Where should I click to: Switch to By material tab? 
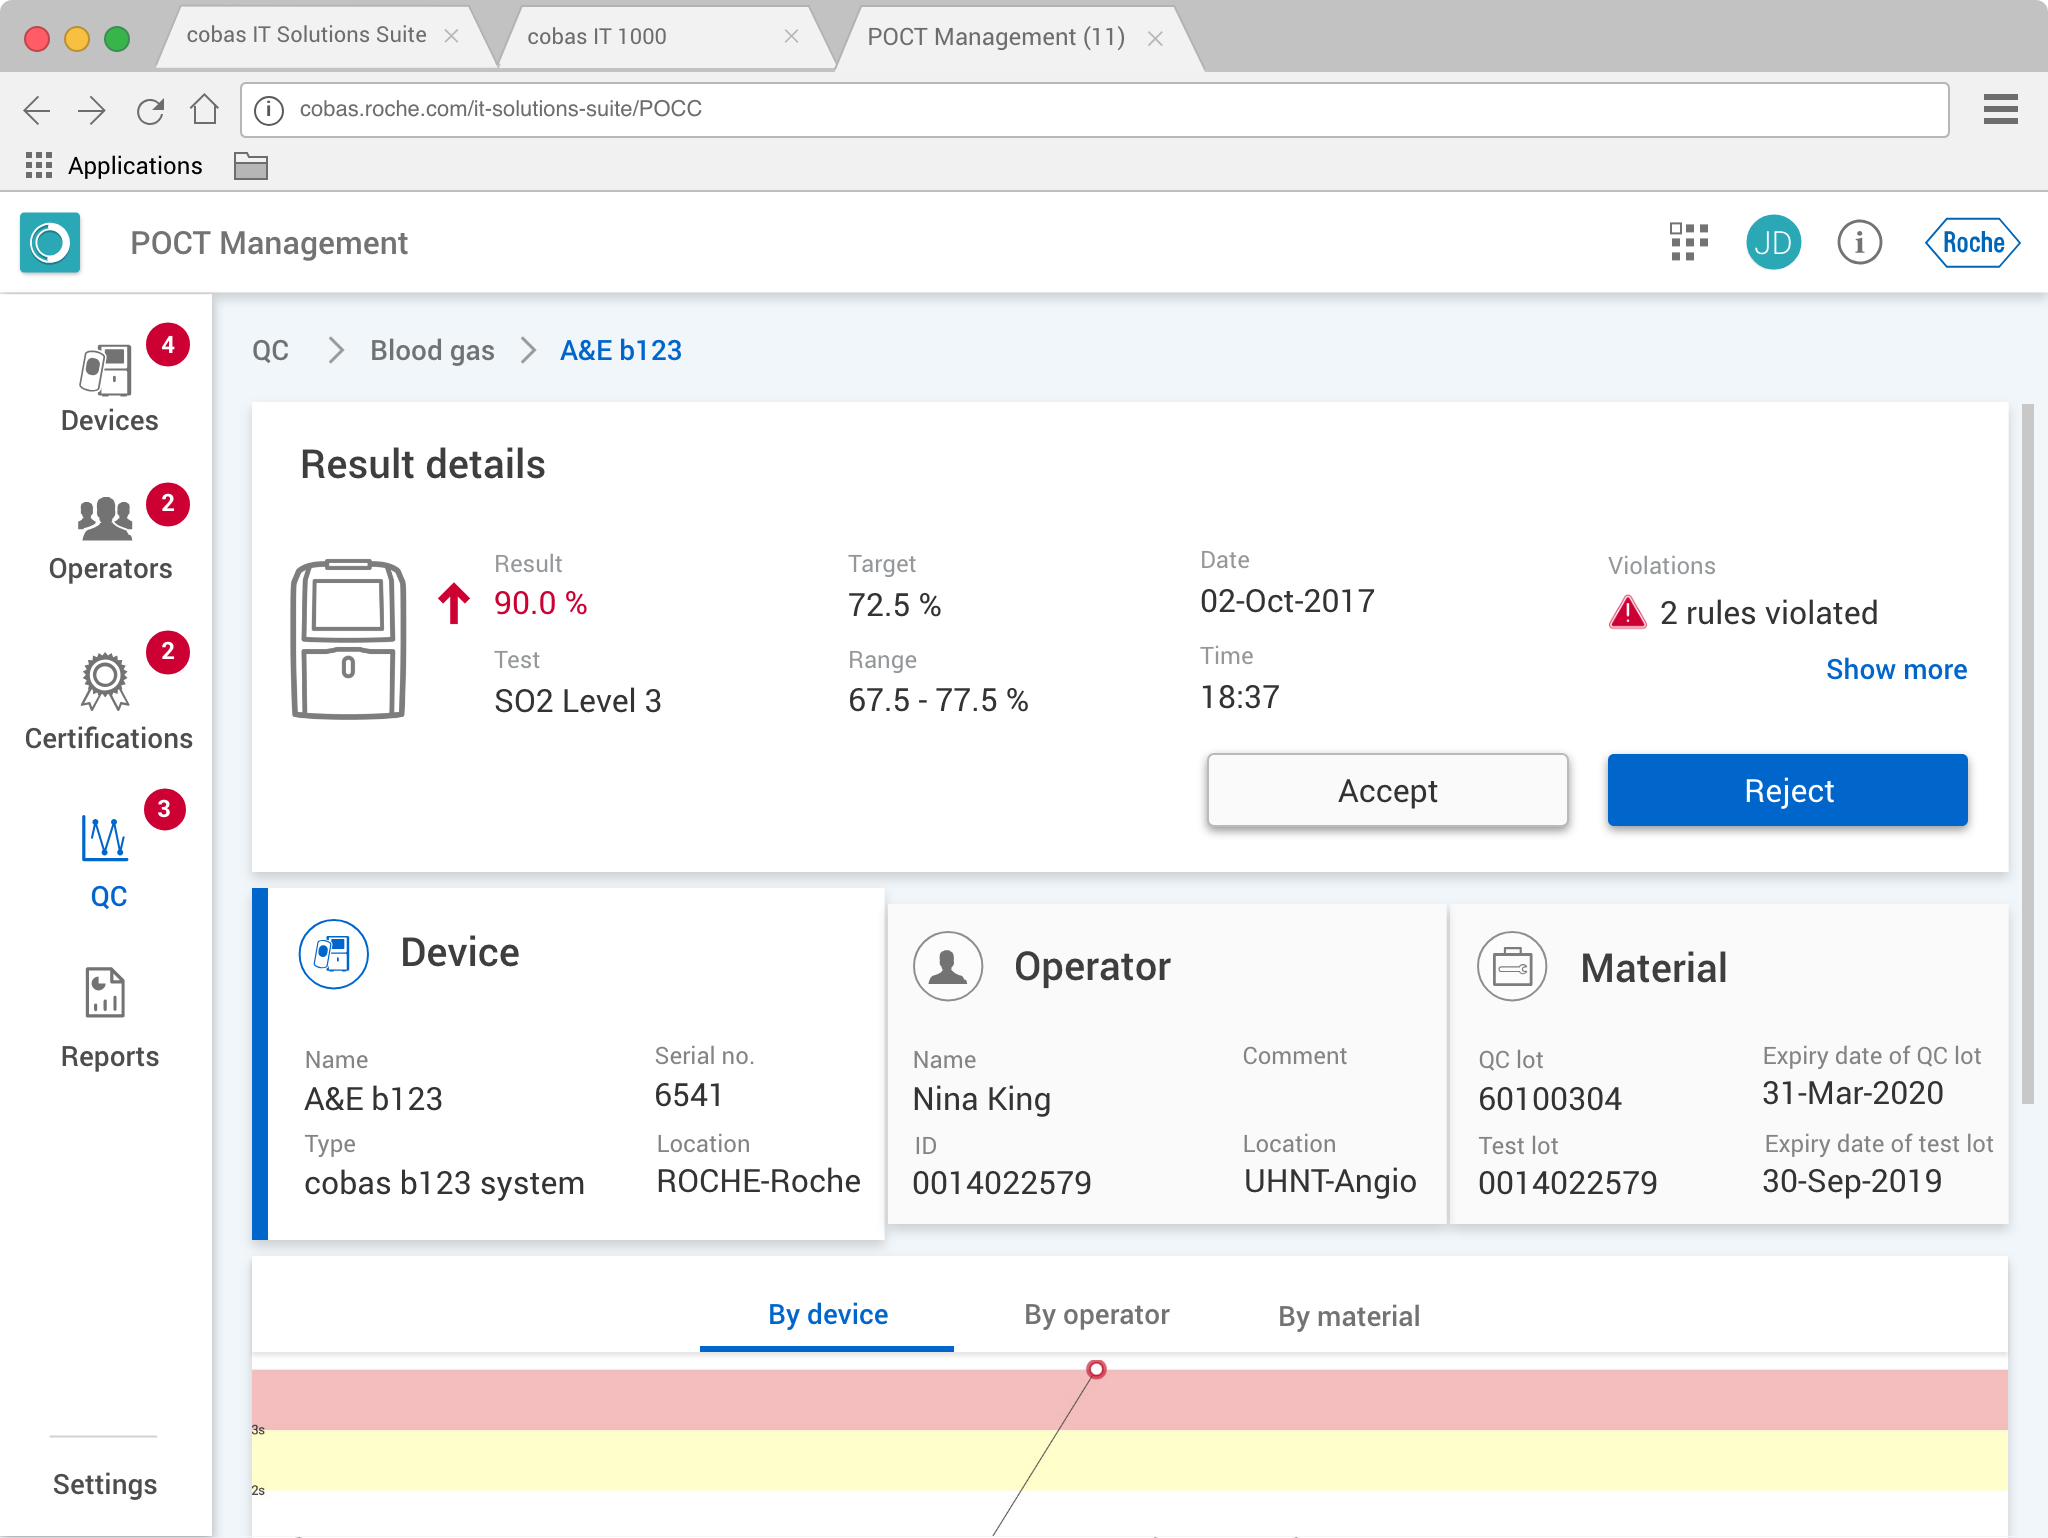[1348, 1316]
